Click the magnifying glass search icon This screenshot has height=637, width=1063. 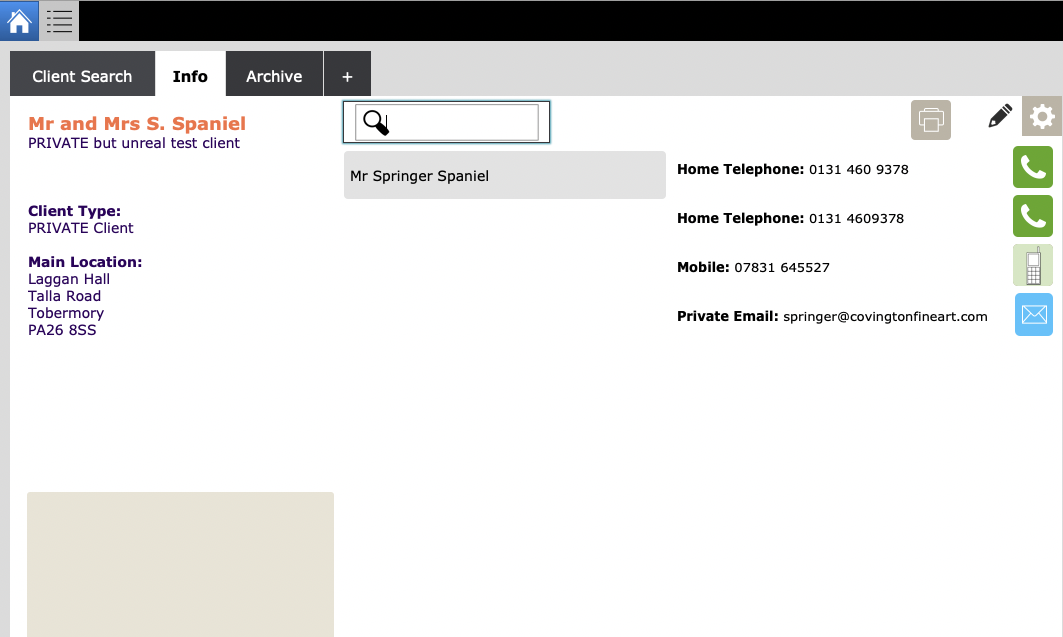pos(375,123)
